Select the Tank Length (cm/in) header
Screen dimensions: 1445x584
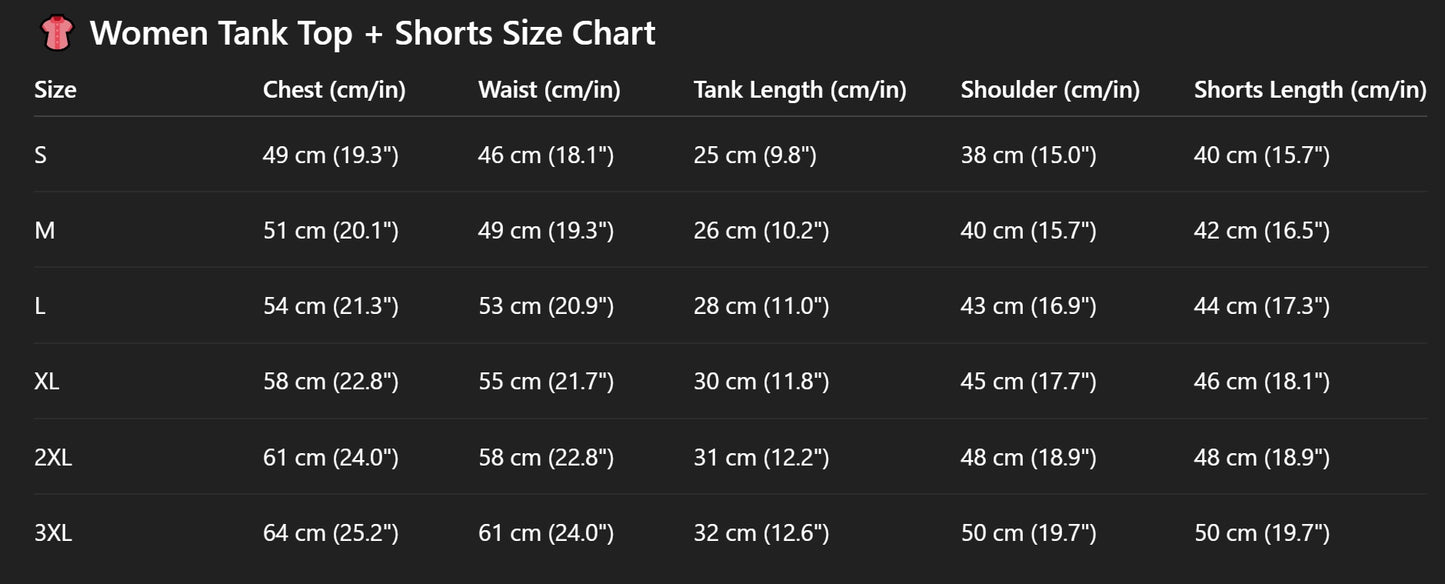click(800, 90)
